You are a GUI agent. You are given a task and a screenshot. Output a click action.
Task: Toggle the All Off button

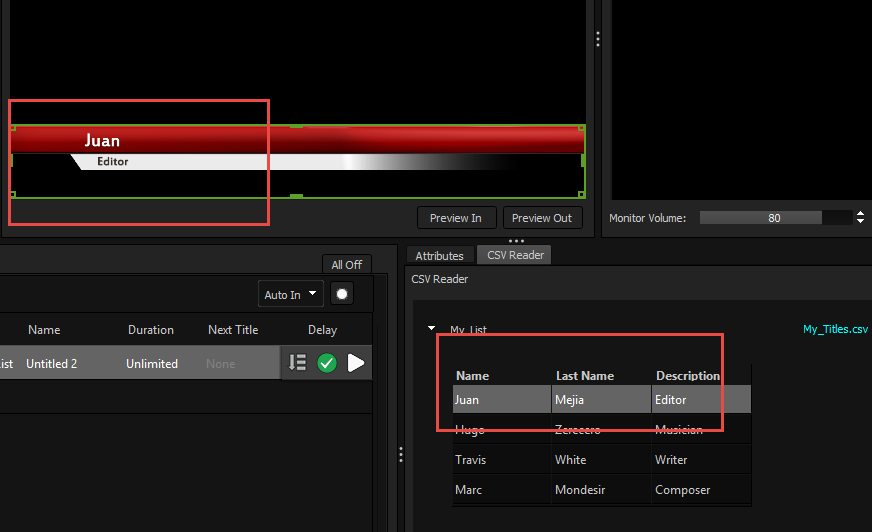tap(346, 264)
